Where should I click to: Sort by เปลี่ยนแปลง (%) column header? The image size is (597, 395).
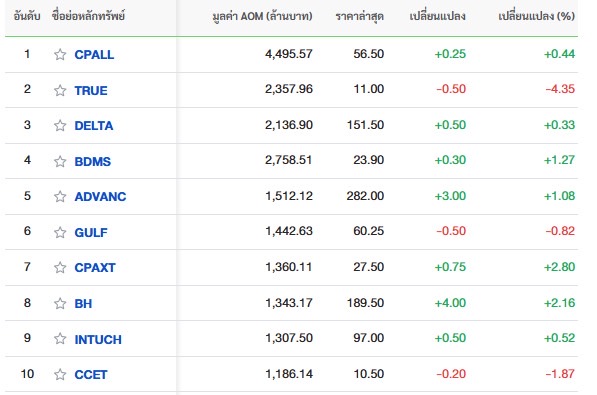point(536,16)
